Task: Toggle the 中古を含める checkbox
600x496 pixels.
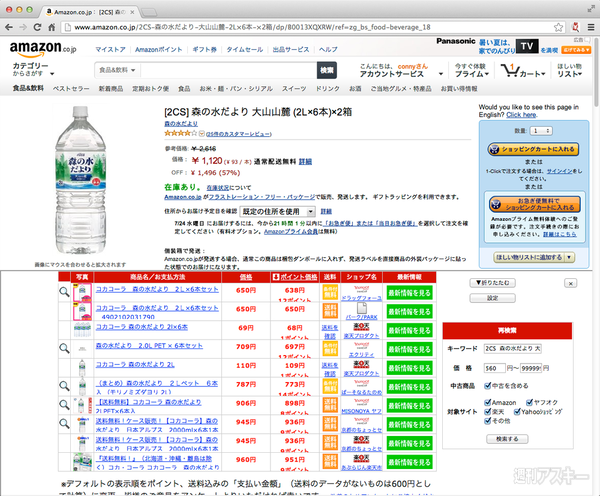Action: 488,385
